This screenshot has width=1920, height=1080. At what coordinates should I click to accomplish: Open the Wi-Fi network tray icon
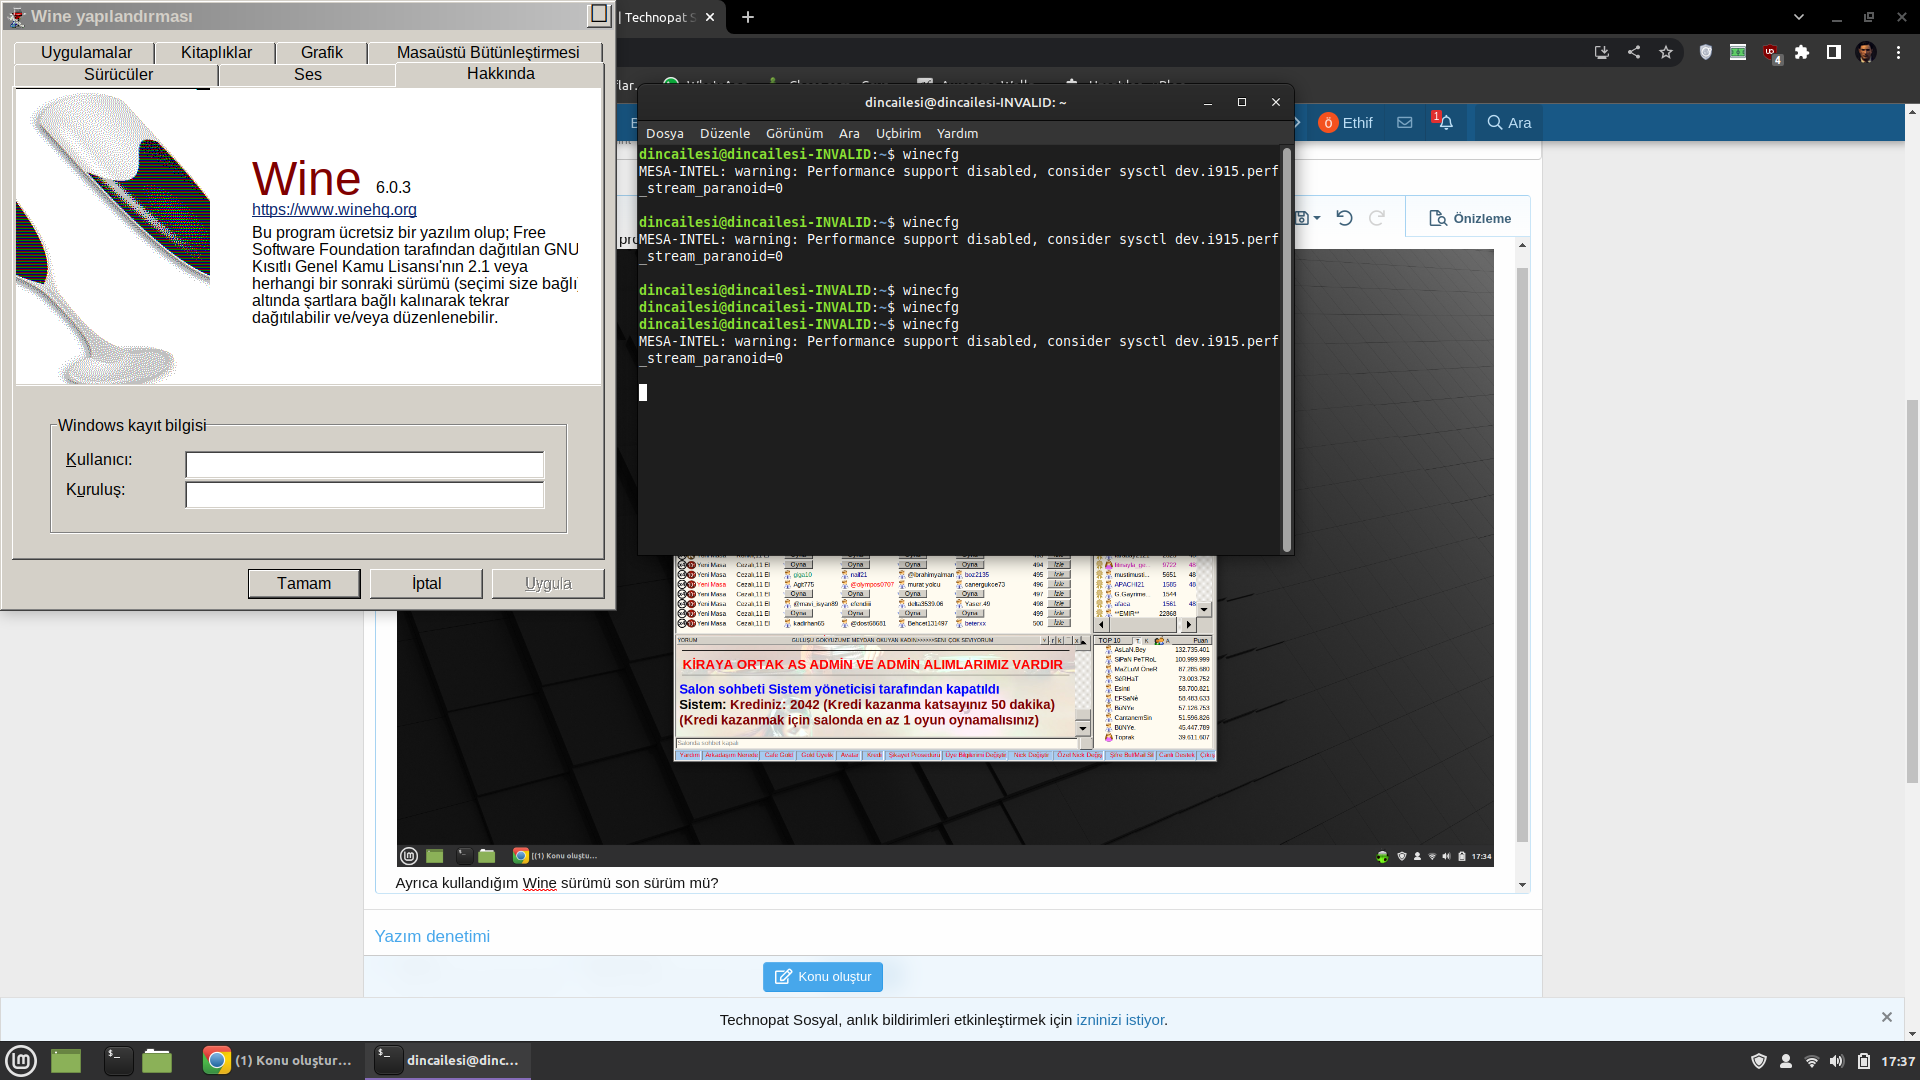tap(1812, 1061)
